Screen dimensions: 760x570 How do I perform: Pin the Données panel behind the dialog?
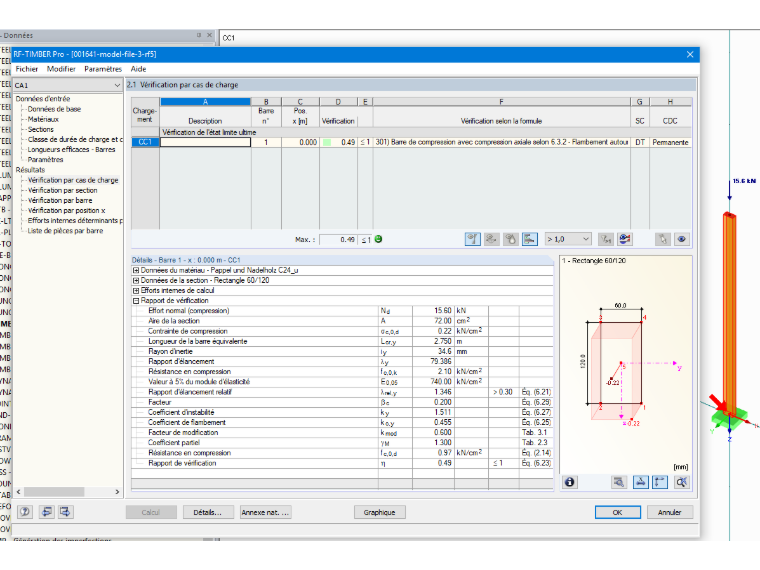click(x=199, y=35)
